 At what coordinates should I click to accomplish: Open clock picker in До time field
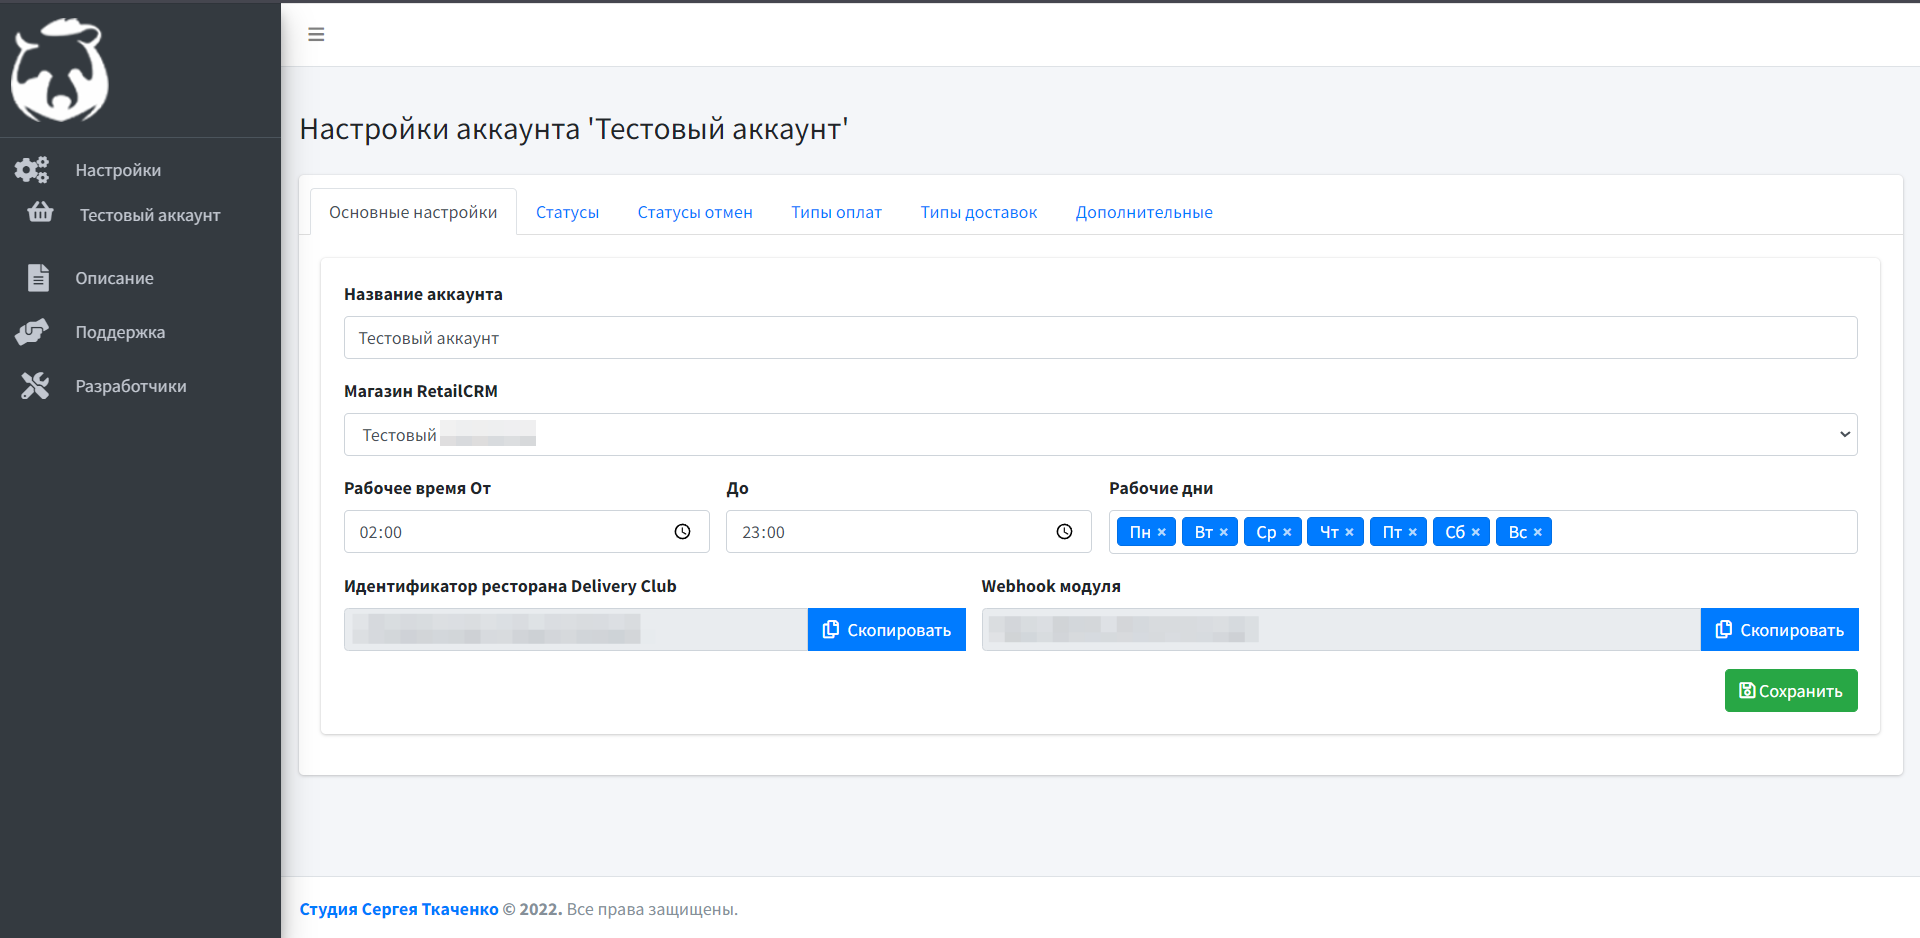(1064, 532)
